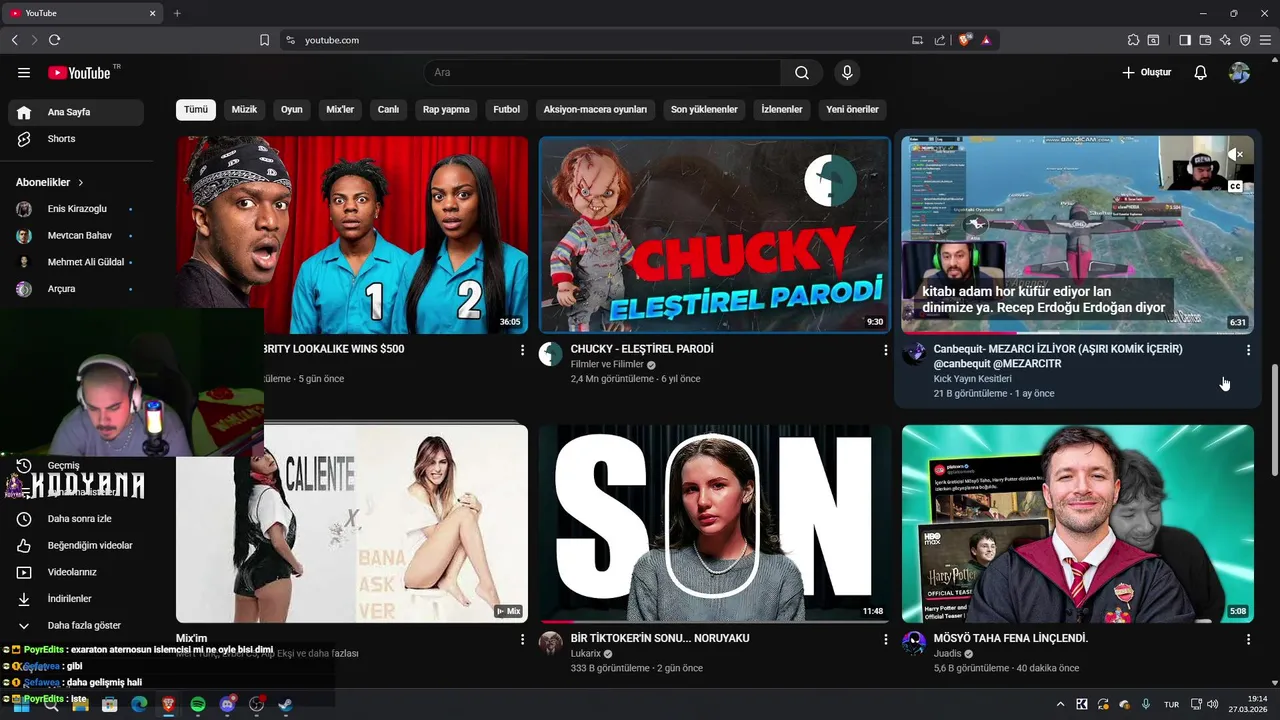This screenshot has width=1280, height=720.
Task: Expand Daha fazla göster in sidebar
Action: pyautogui.click(x=75, y=625)
